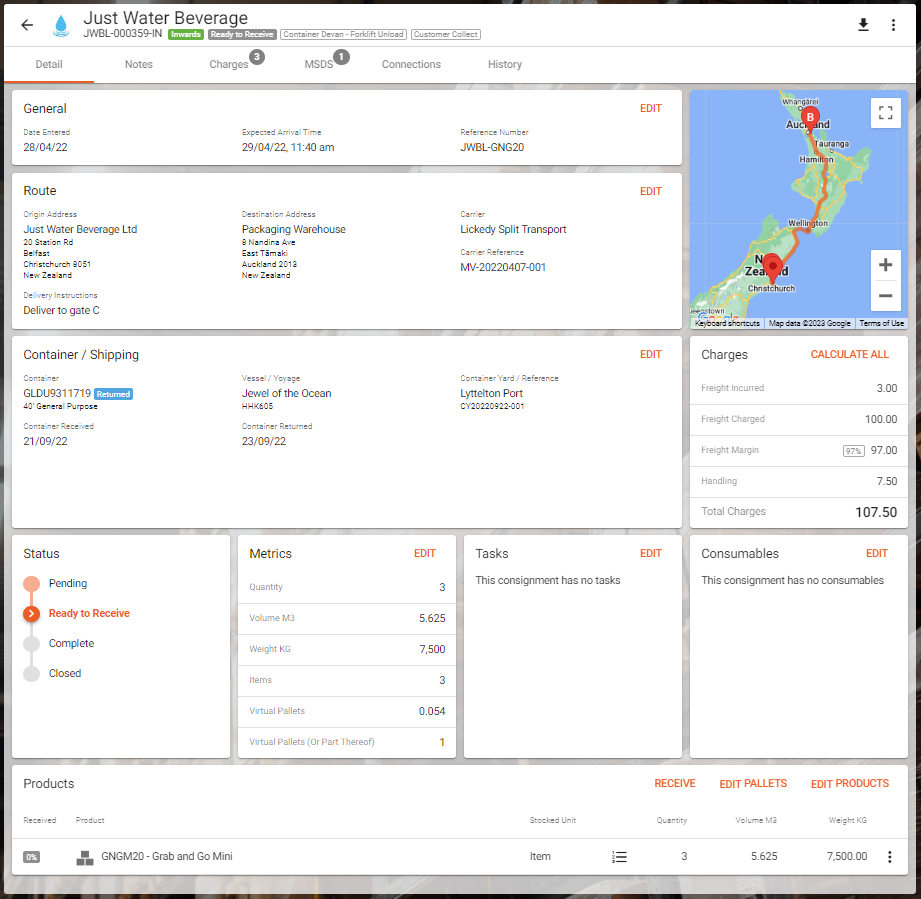921x899 pixels.
Task: Click the Customer Collect tag
Action: click(x=446, y=35)
